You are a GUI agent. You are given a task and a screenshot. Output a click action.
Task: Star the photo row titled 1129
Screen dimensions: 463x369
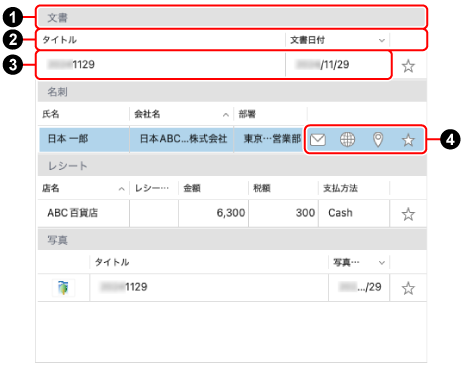click(x=408, y=288)
